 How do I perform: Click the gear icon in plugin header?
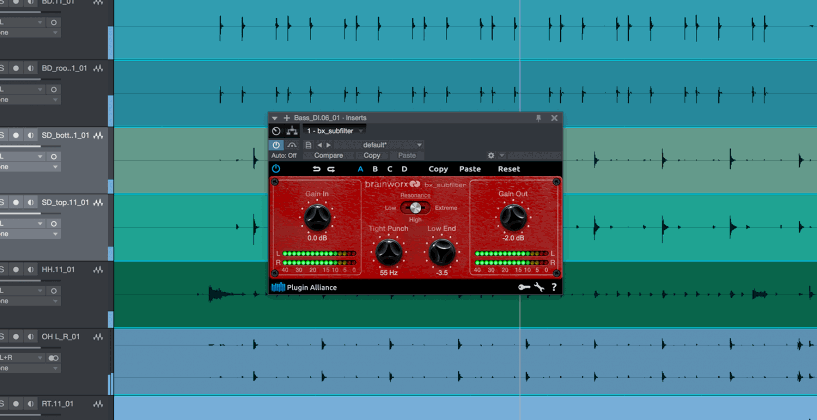tap(490, 156)
